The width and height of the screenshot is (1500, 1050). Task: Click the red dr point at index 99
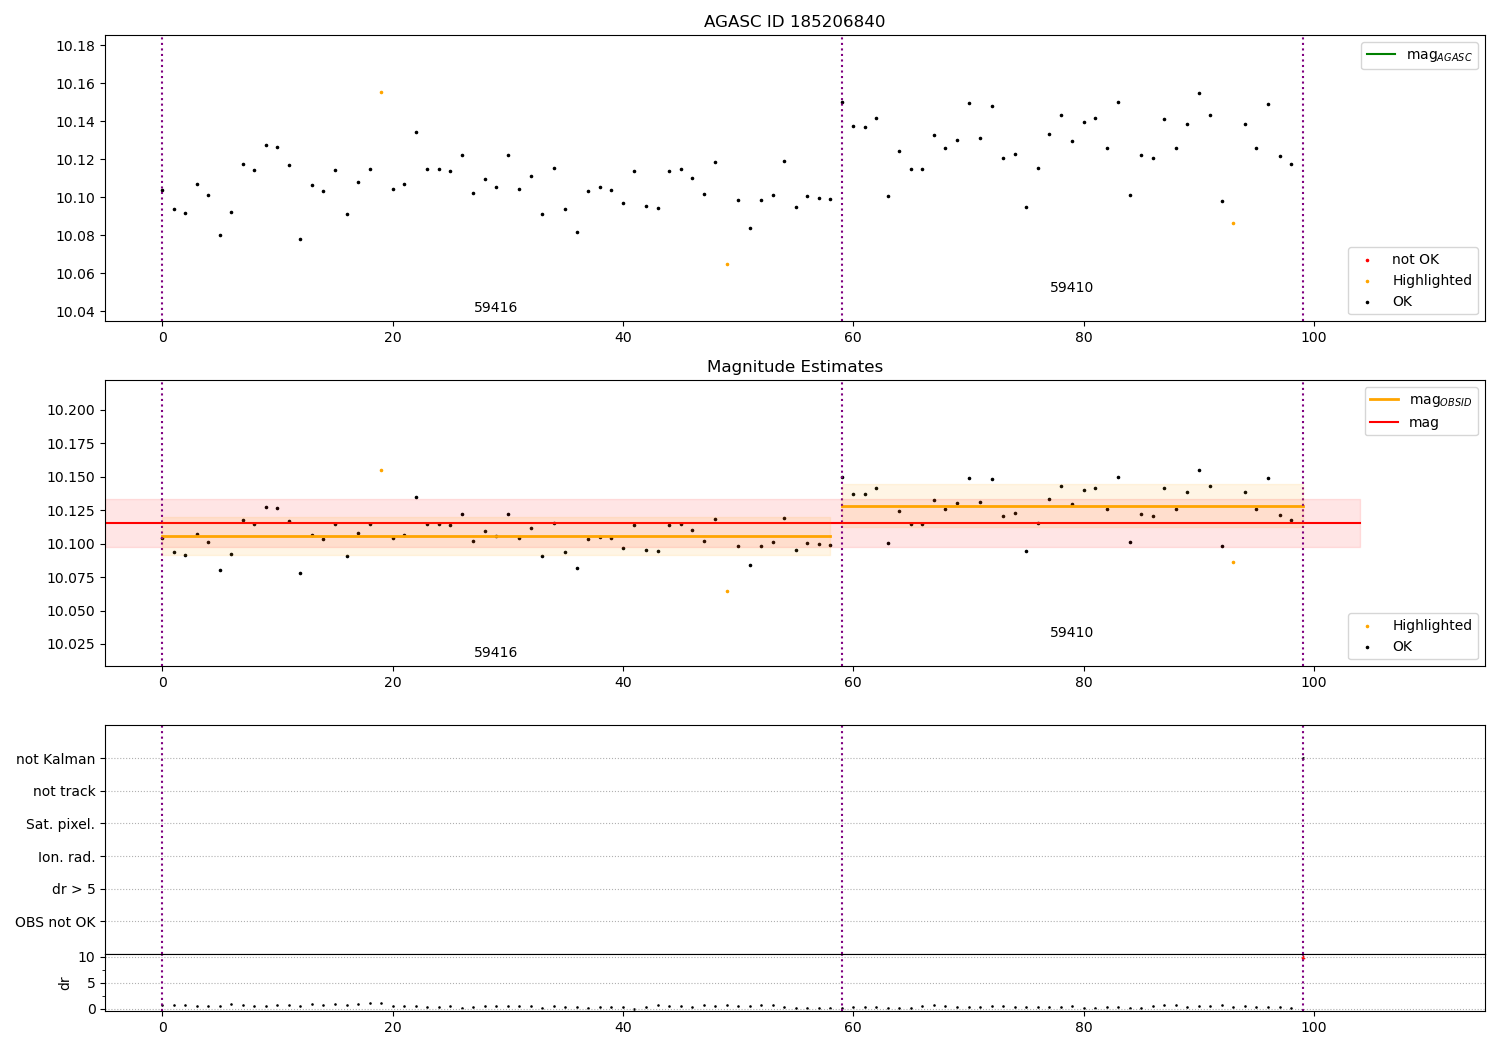tap(1303, 958)
